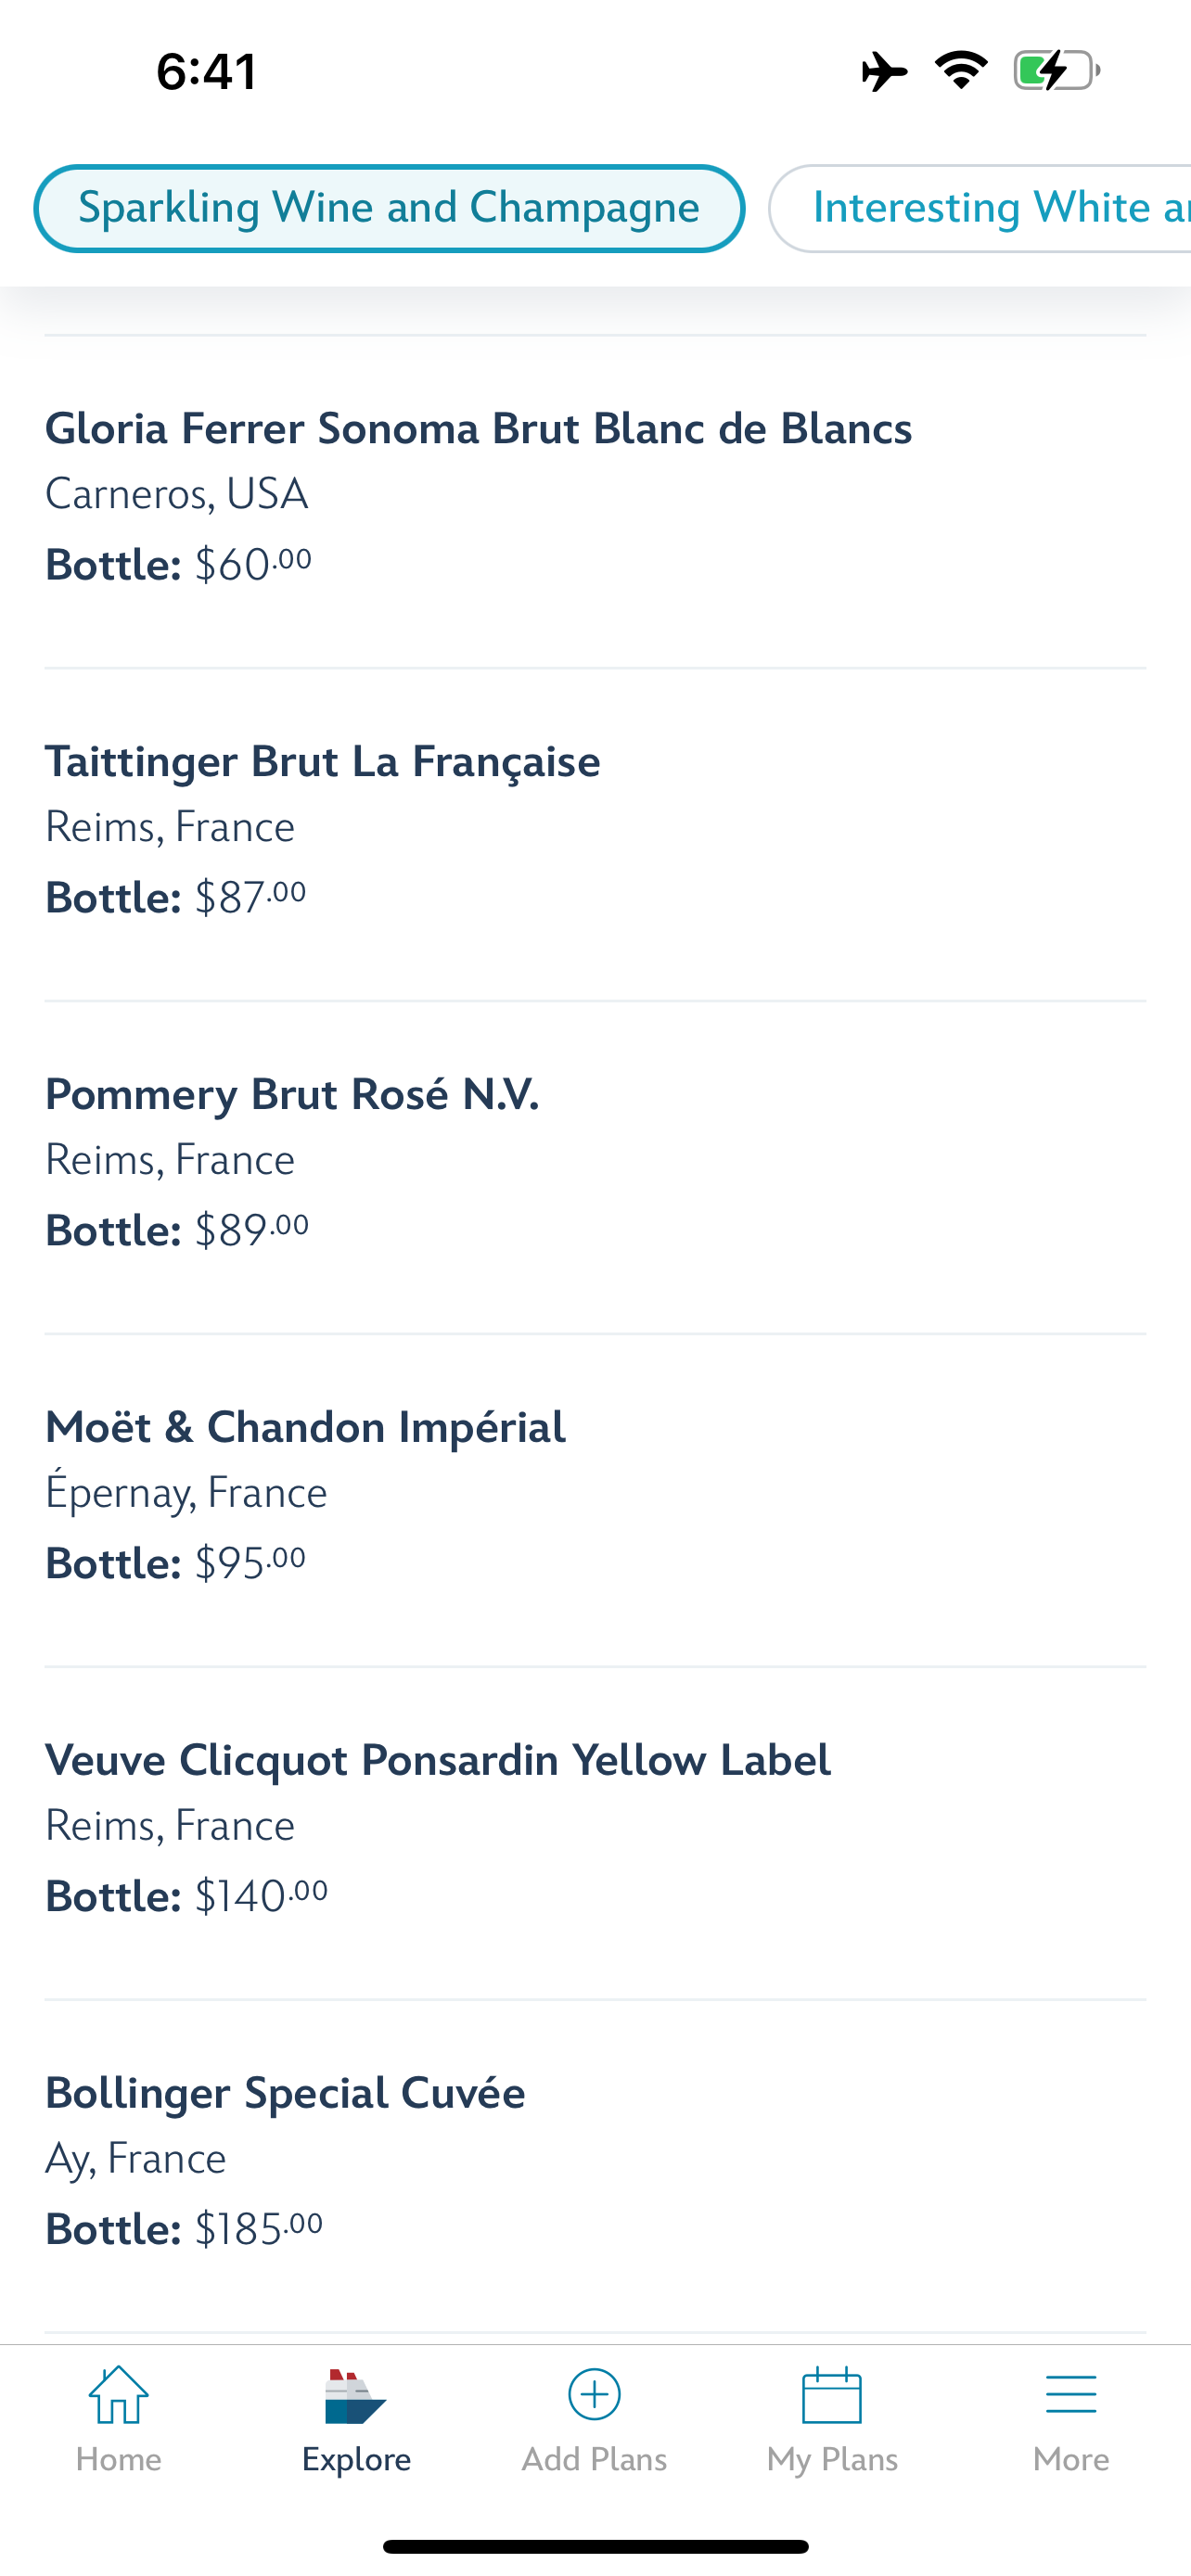
Task: Choose Moët & Chandon Impérial item
Action: pos(305,1428)
